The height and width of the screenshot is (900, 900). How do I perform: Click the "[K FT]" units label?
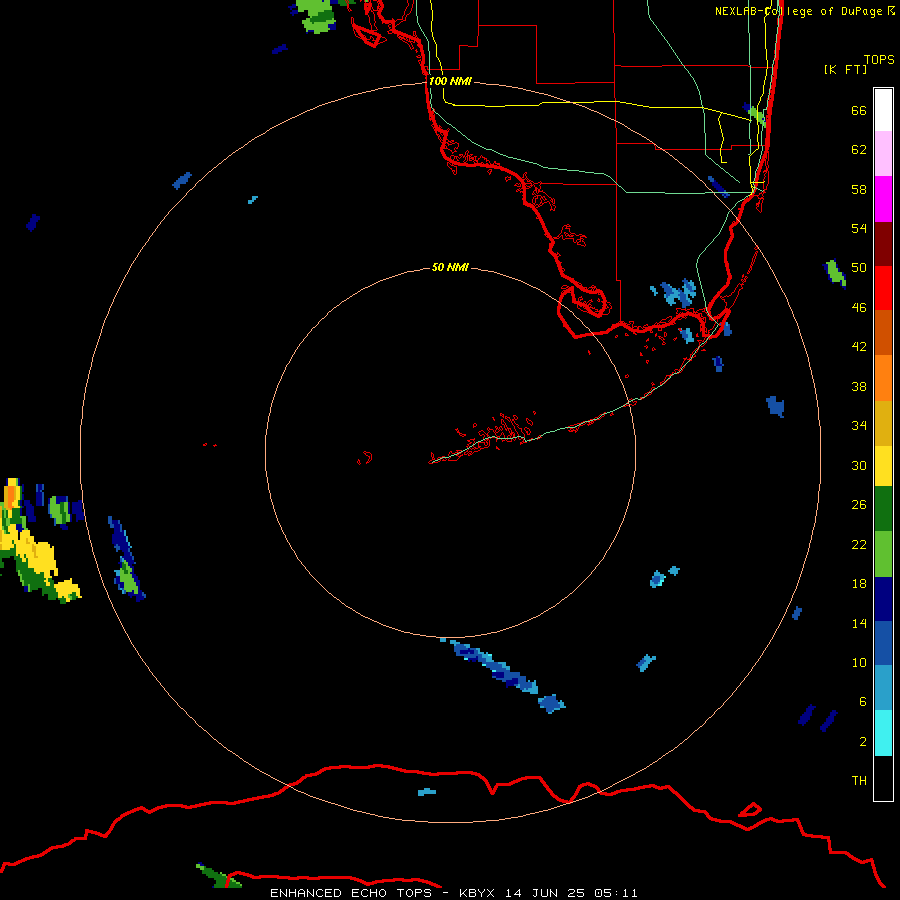click(845, 69)
